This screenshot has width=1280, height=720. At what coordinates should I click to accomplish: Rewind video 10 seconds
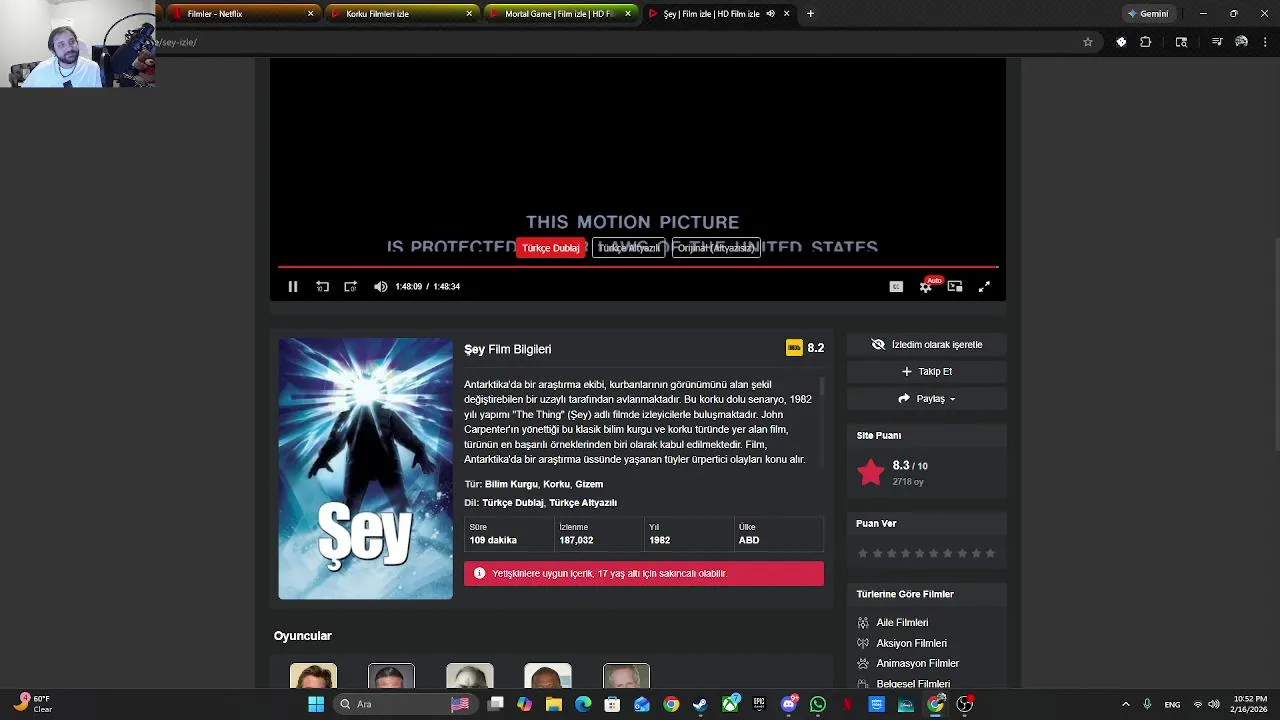tap(322, 286)
